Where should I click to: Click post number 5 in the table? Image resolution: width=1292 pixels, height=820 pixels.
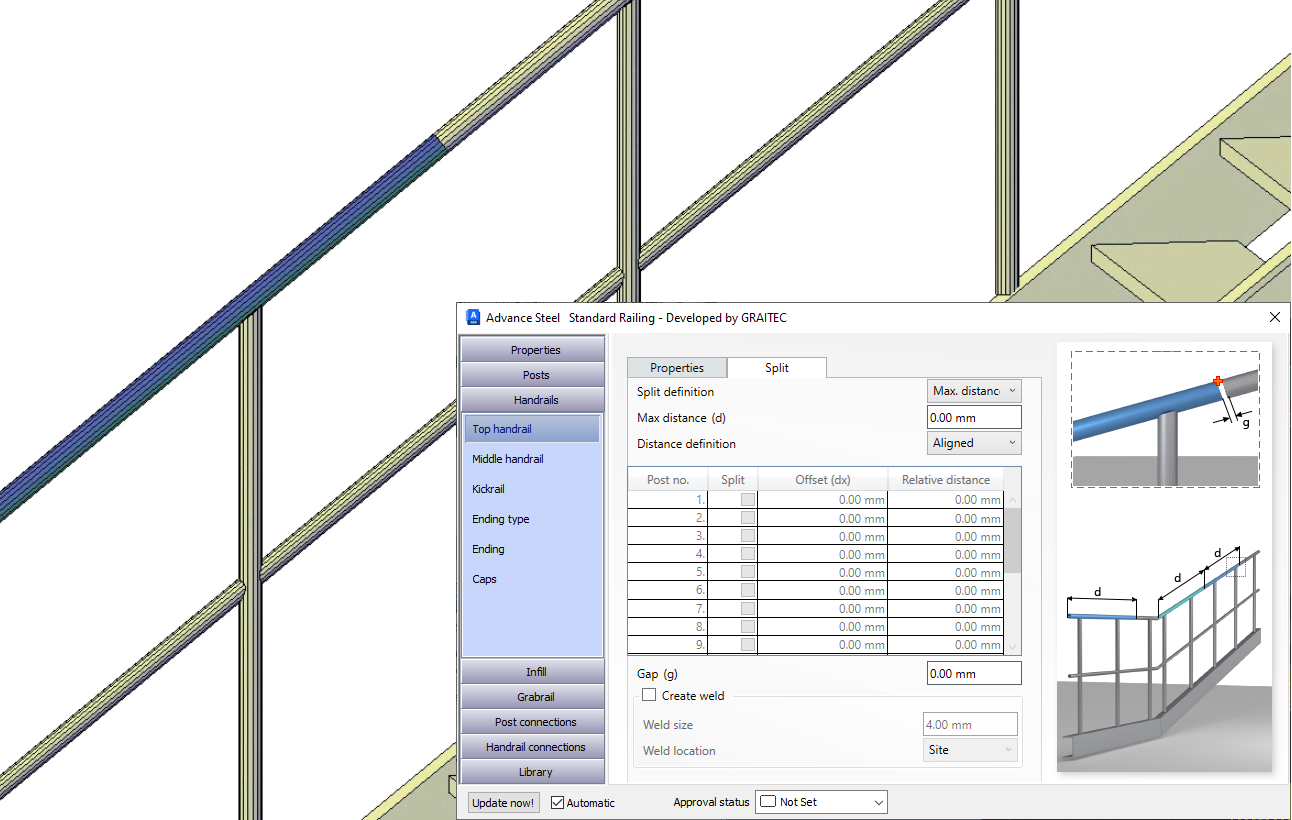click(668, 572)
